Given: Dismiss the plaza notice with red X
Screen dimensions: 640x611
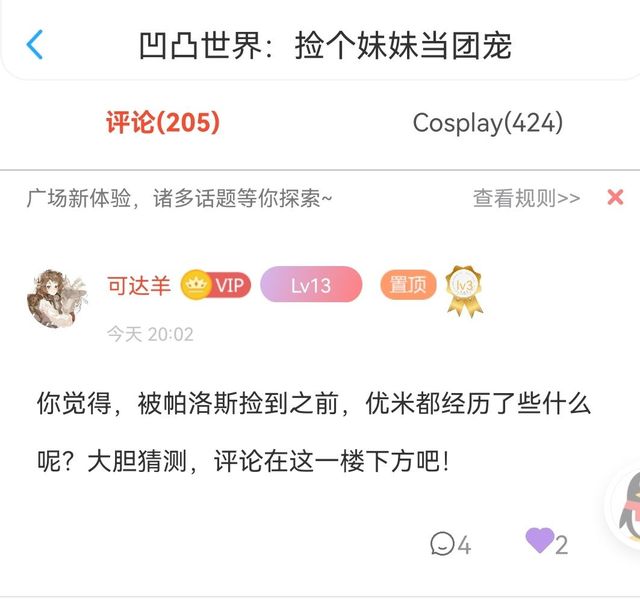Looking at the screenshot, I should click(x=615, y=197).
